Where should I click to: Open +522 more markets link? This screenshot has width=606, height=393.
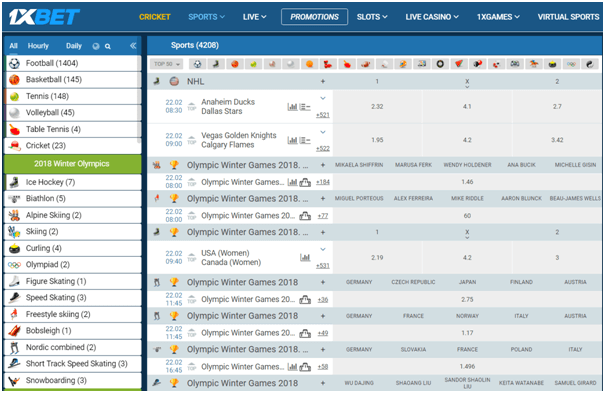pyautogui.click(x=323, y=149)
